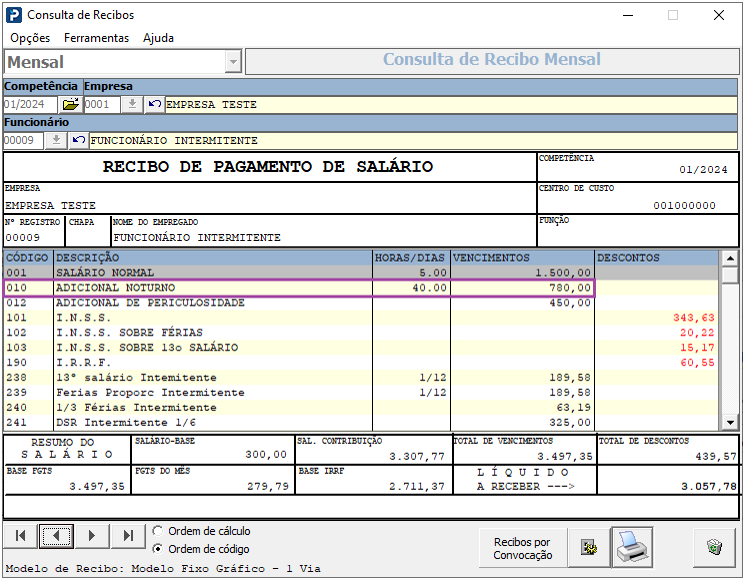
Task: Go to the next receipt record
Action: tap(91, 536)
